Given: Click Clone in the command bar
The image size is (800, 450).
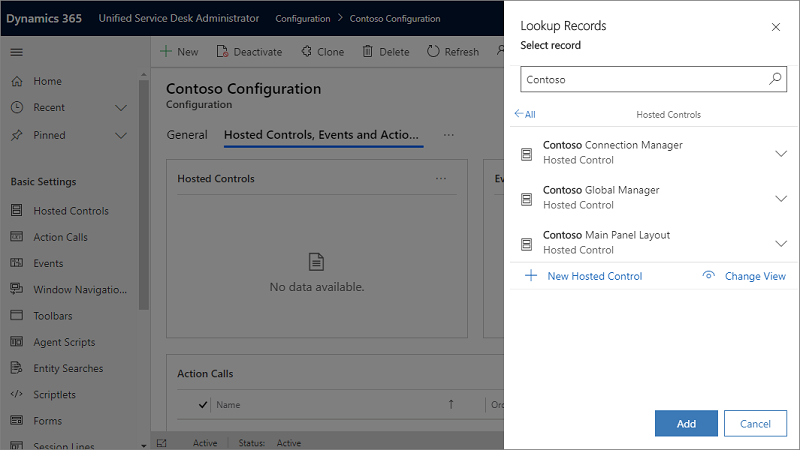Looking at the screenshot, I should (x=322, y=52).
